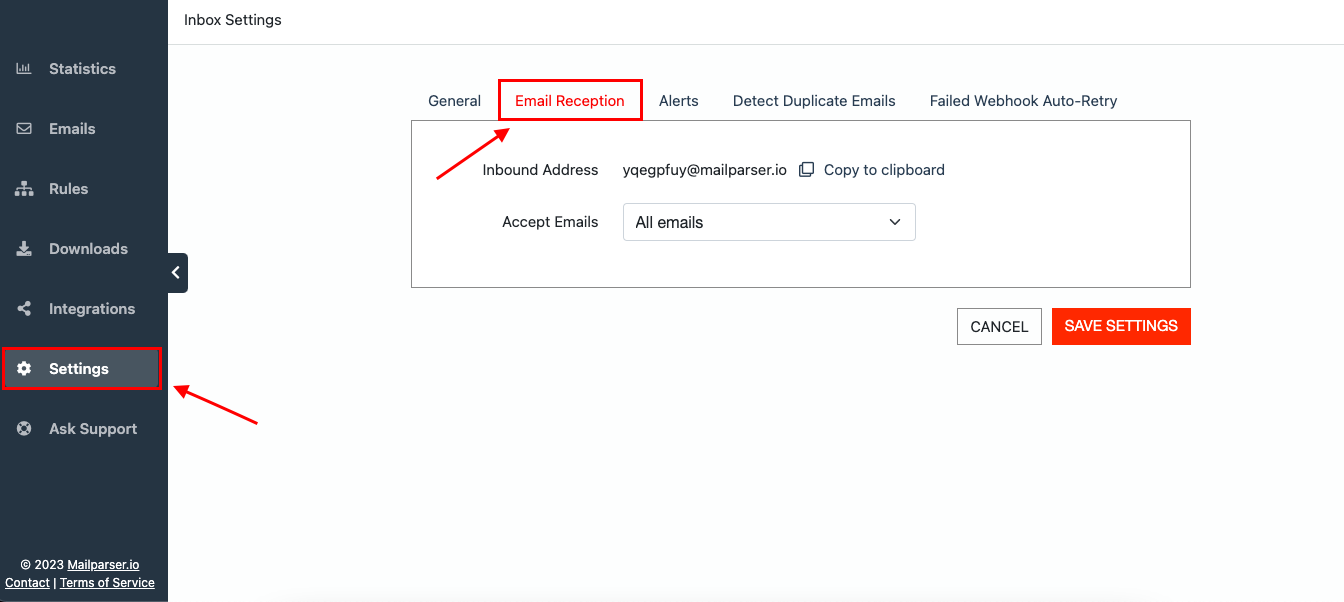The width and height of the screenshot is (1344, 602).
Task: Click the Inbox Settings page title
Action: (233, 20)
